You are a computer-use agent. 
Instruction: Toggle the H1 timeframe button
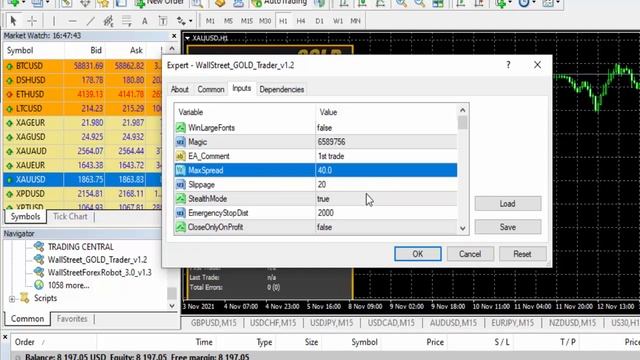283,21
